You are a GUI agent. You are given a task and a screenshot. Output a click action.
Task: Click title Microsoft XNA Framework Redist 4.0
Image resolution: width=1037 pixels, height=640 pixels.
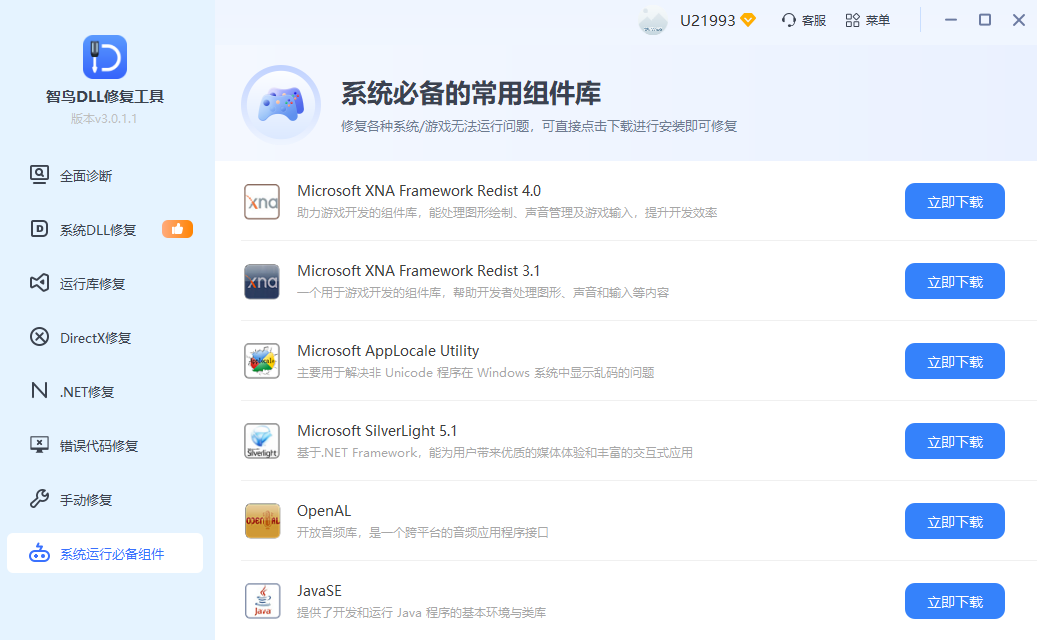pos(419,191)
